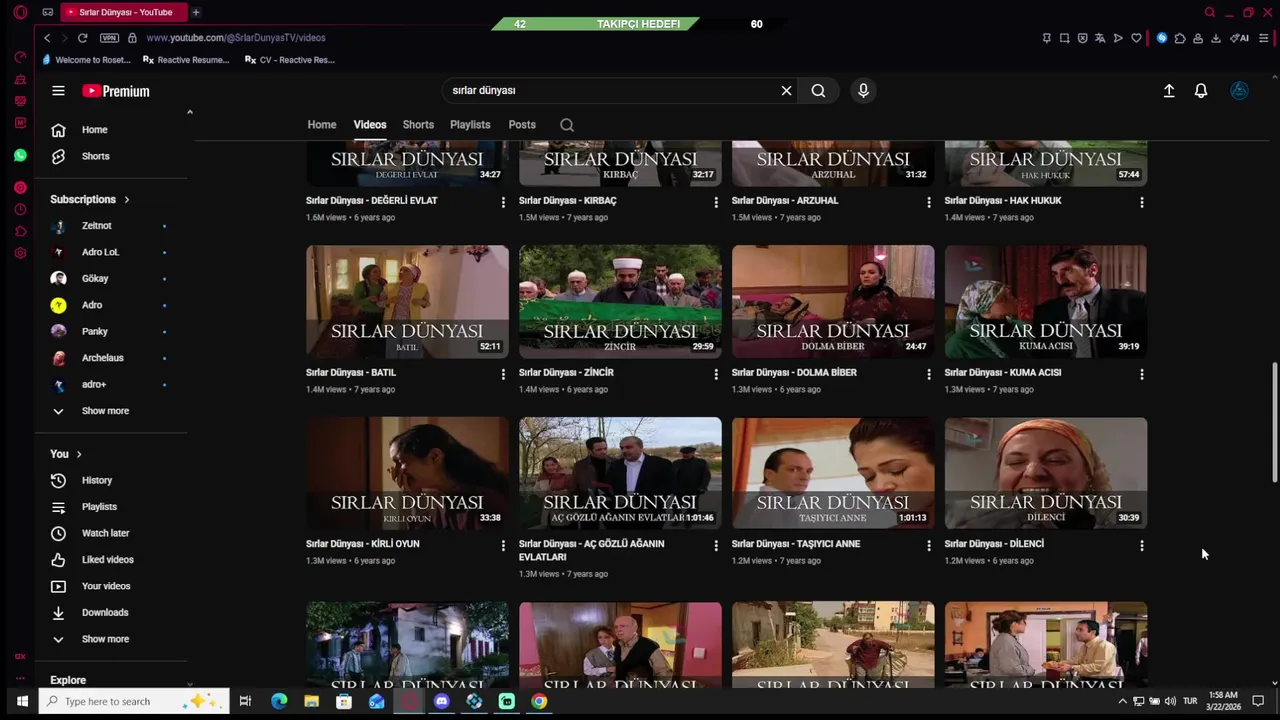Screen dimensions: 1280x720
Task: Open Welcome to Rosetta bookmark
Action: 87,60
